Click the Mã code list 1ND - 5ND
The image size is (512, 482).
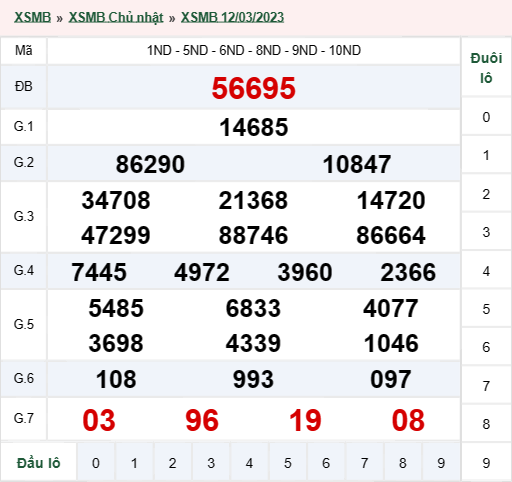coord(254,51)
